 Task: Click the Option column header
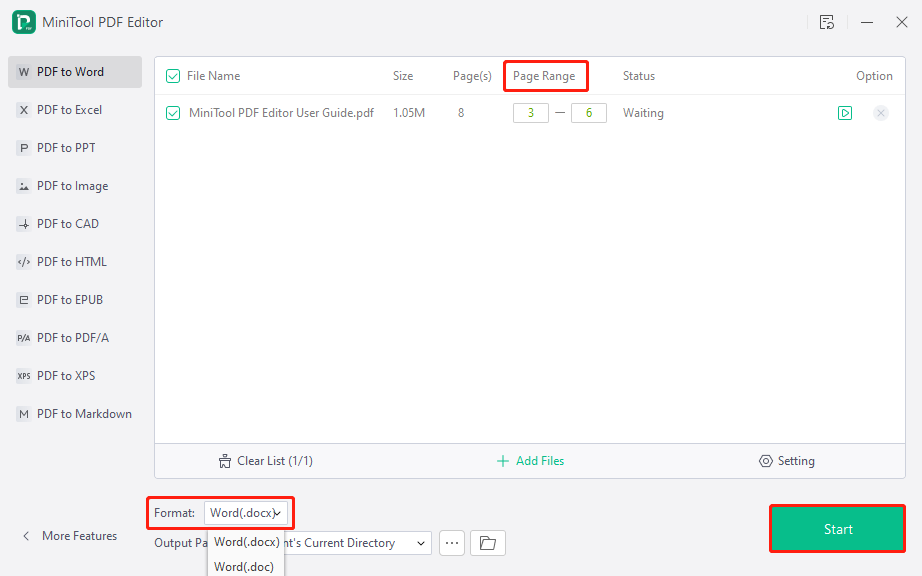(x=874, y=76)
